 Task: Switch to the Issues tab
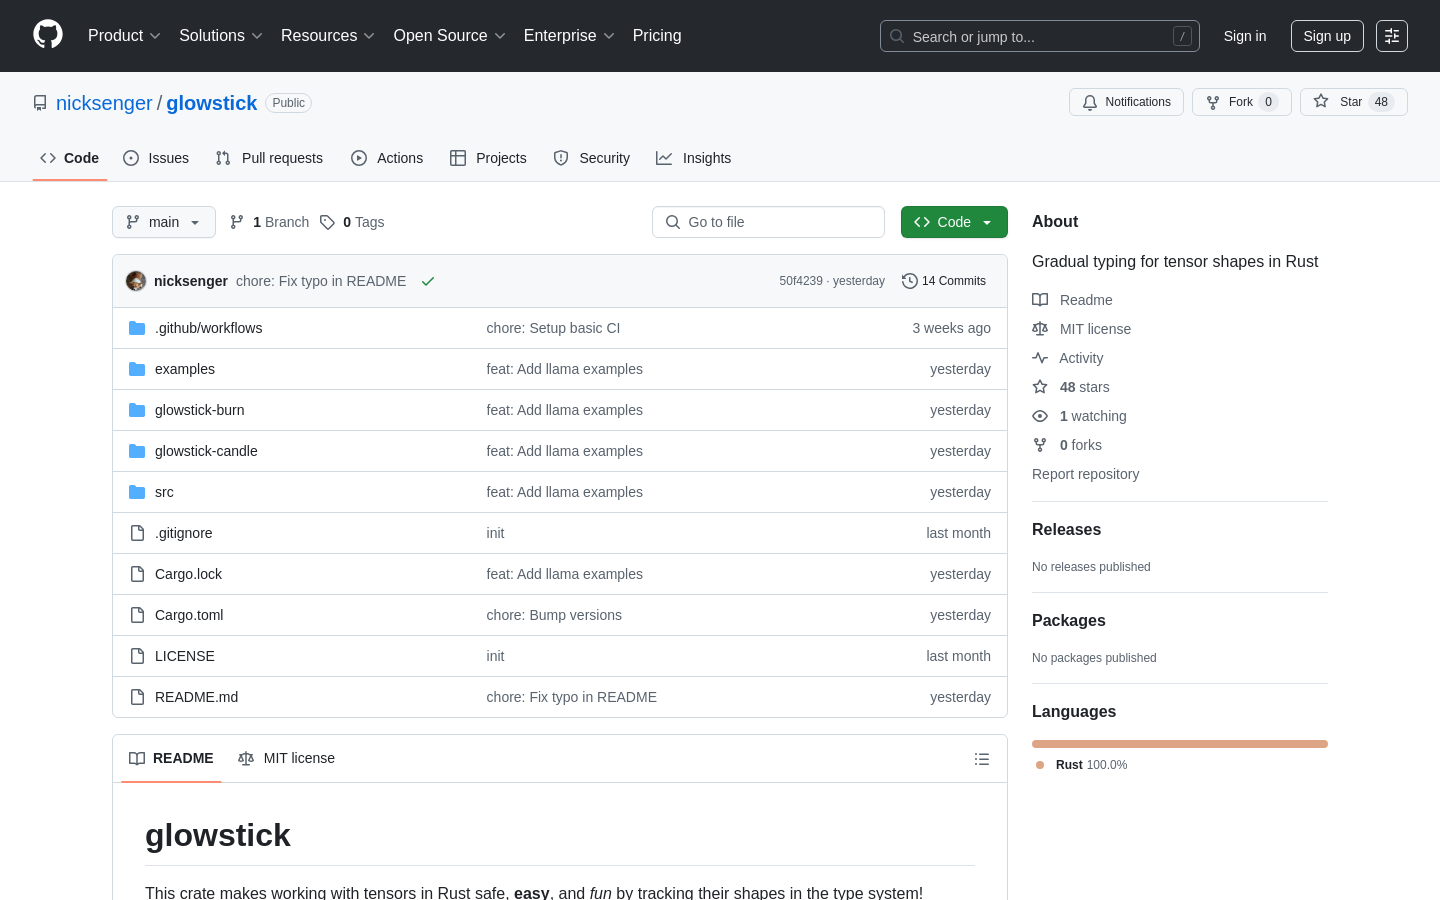(x=156, y=158)
